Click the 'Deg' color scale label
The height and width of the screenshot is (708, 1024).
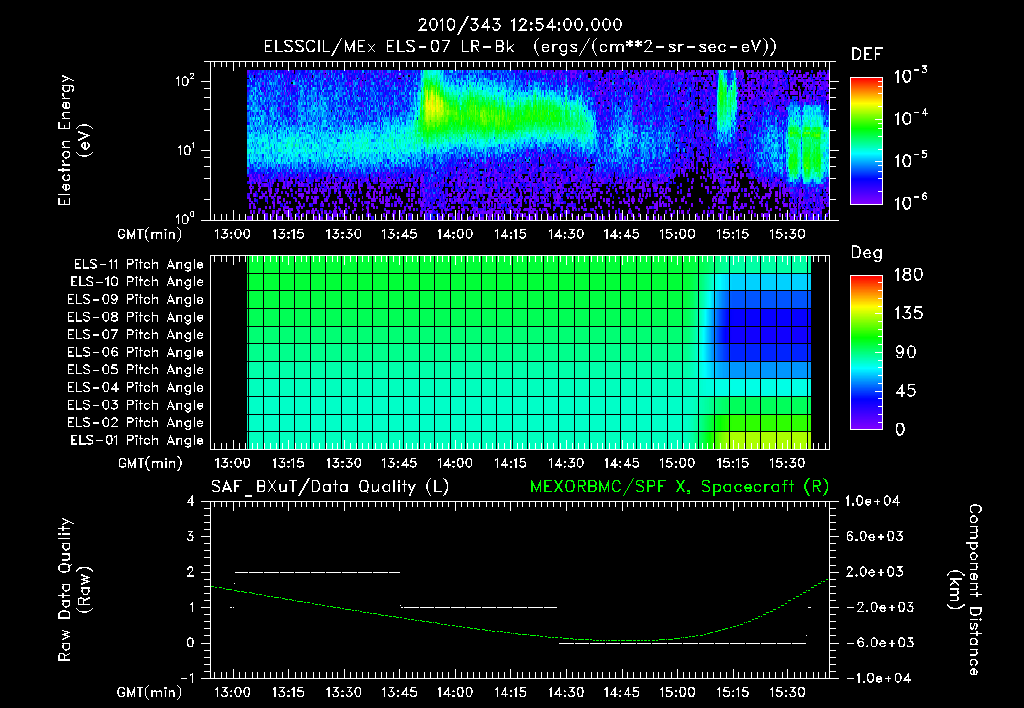pos(867,253)
